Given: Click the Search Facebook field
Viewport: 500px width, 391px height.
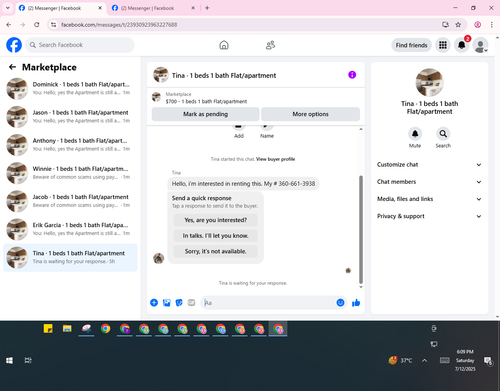Looking at the screenshot, I should coord(80,45).
